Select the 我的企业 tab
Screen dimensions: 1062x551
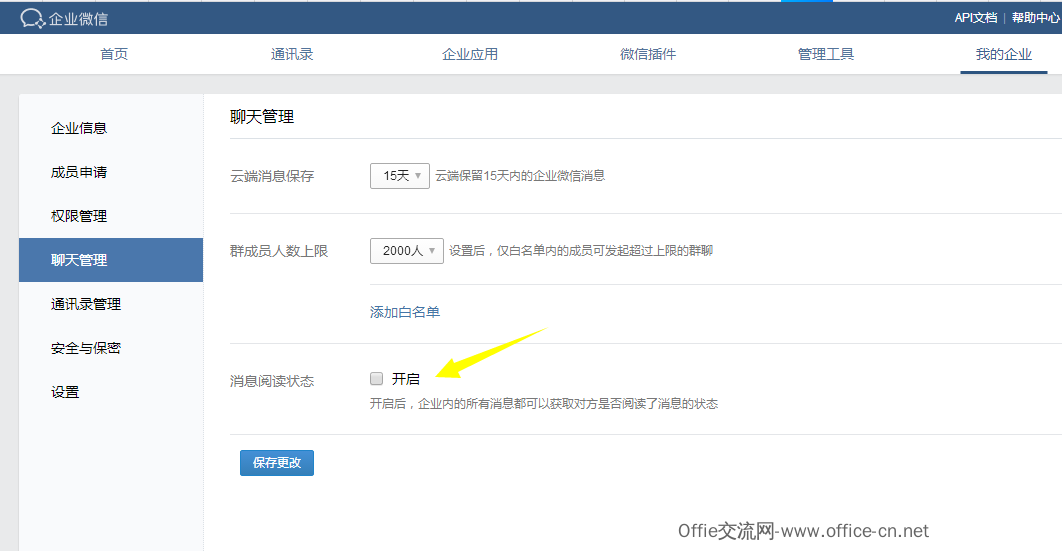click(x=1004, y=54)
